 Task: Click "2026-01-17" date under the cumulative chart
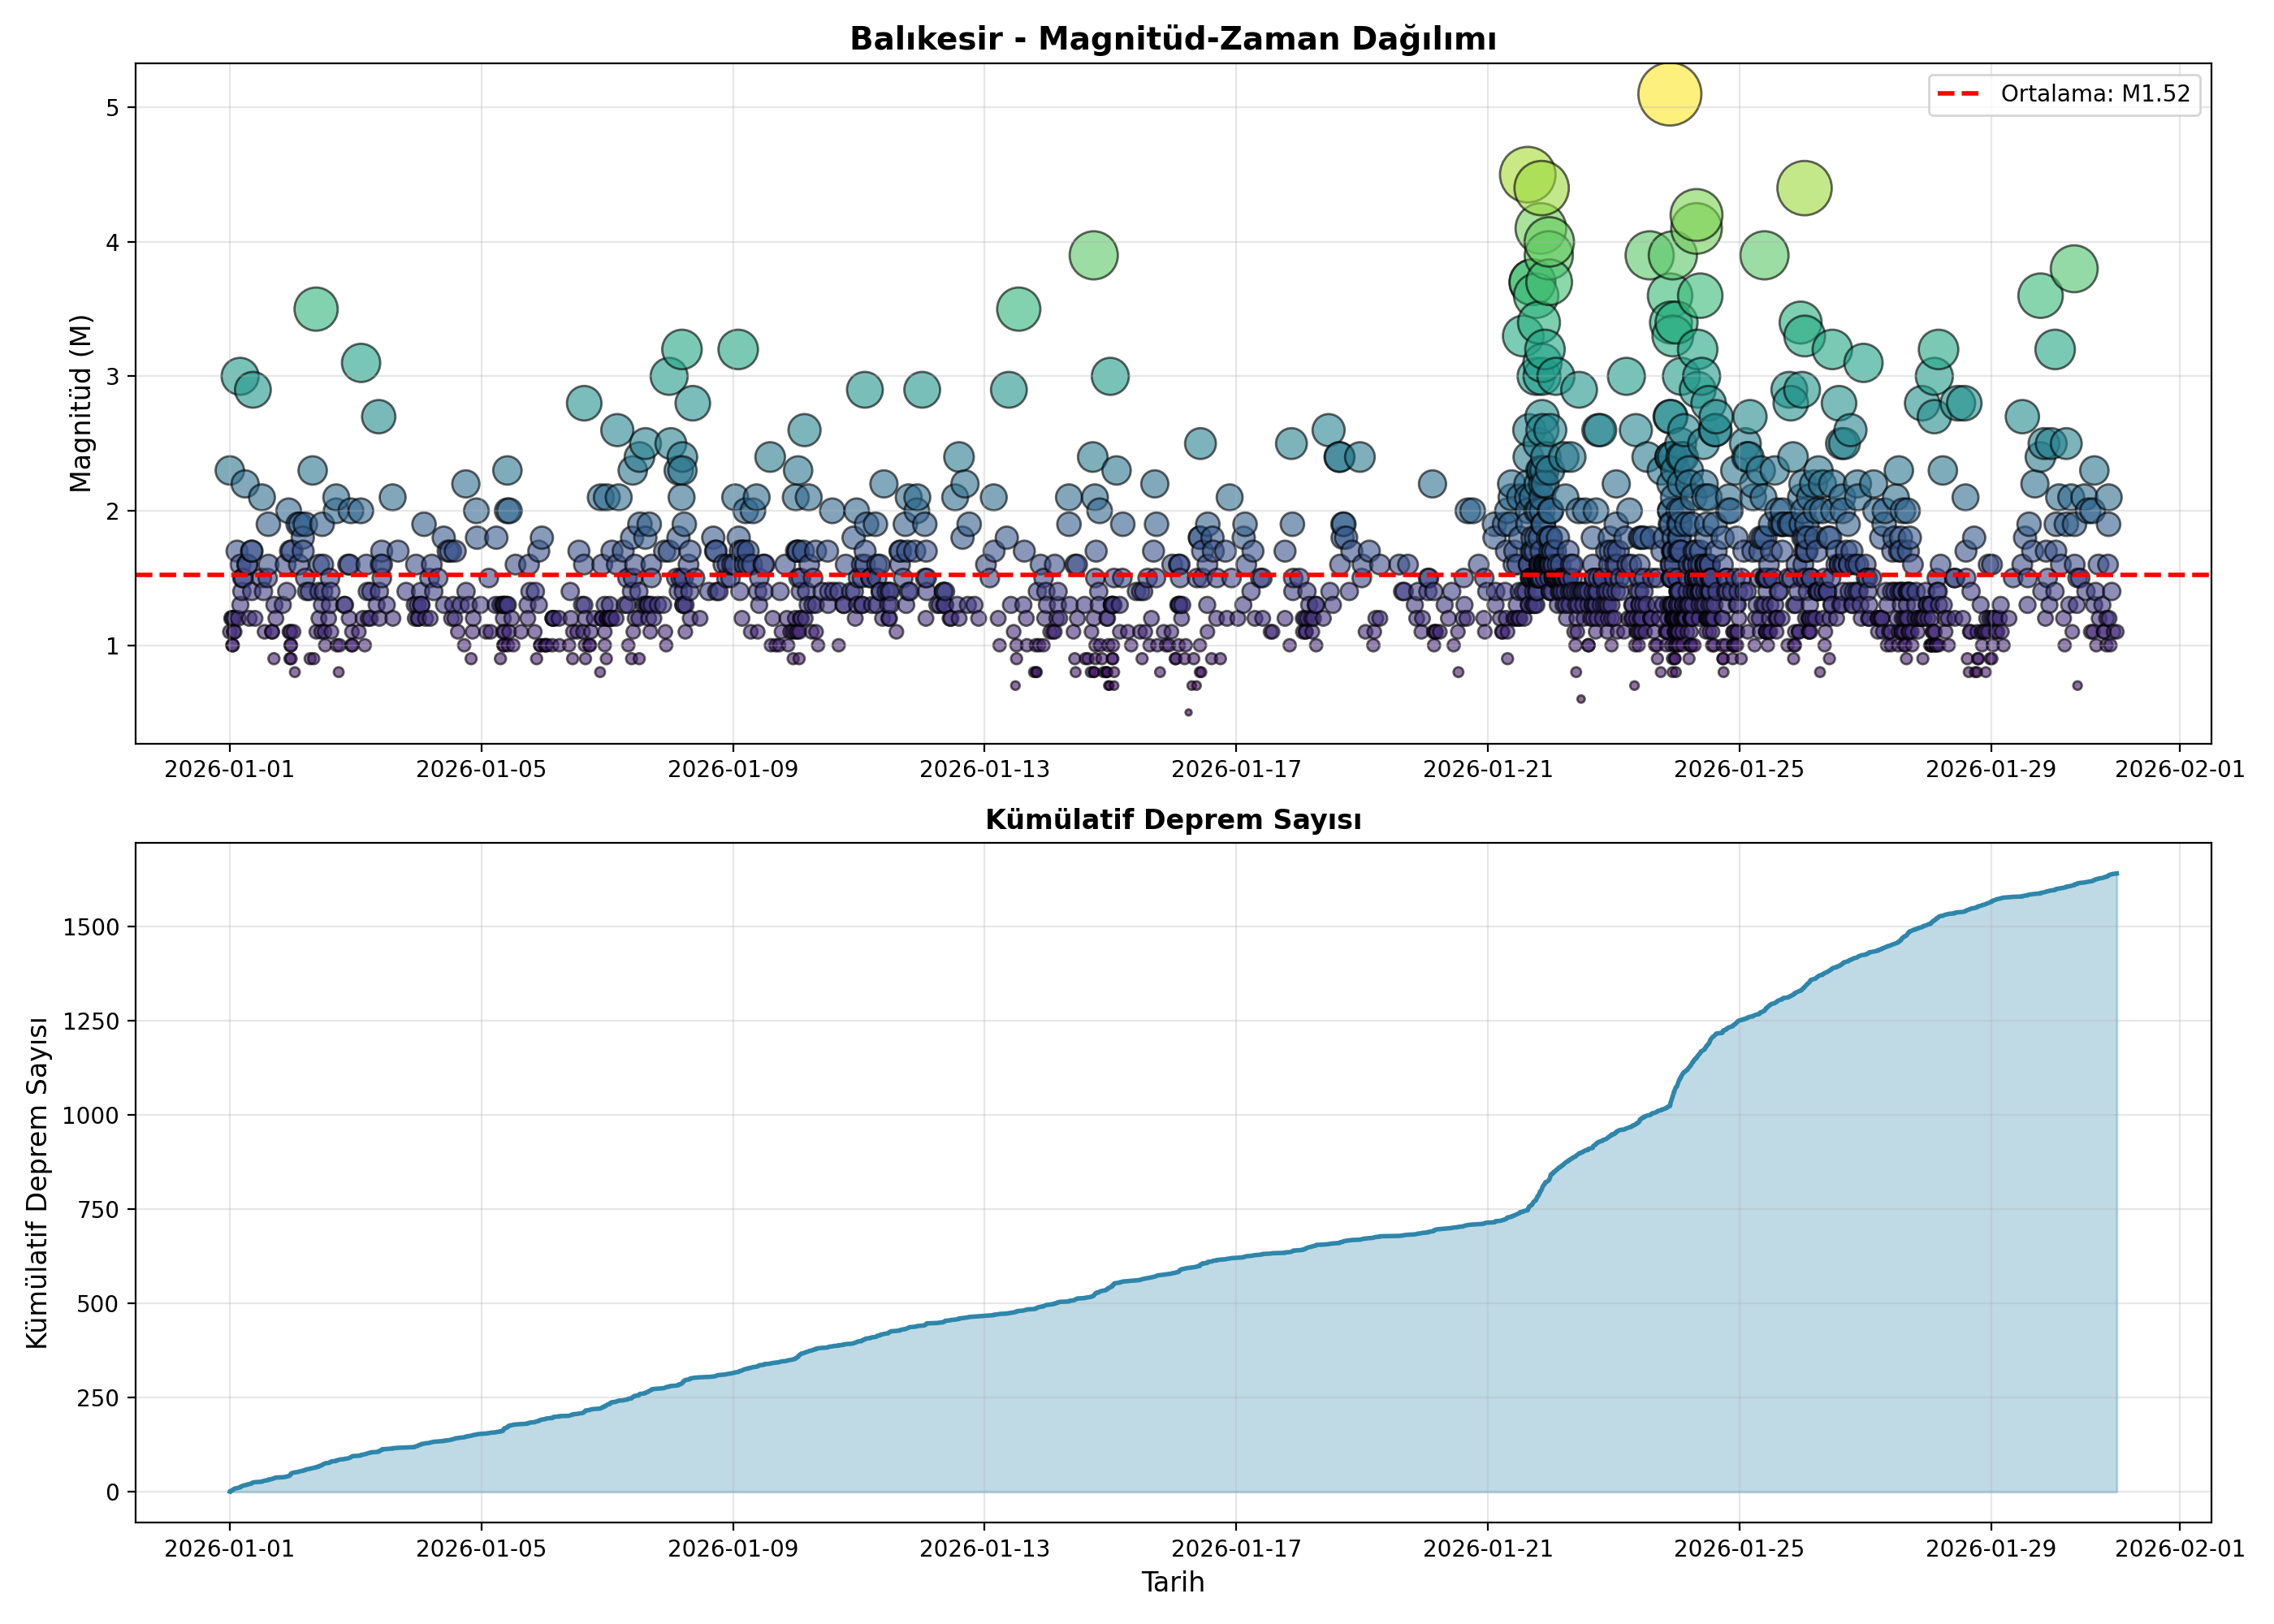click(1237, 1549)
